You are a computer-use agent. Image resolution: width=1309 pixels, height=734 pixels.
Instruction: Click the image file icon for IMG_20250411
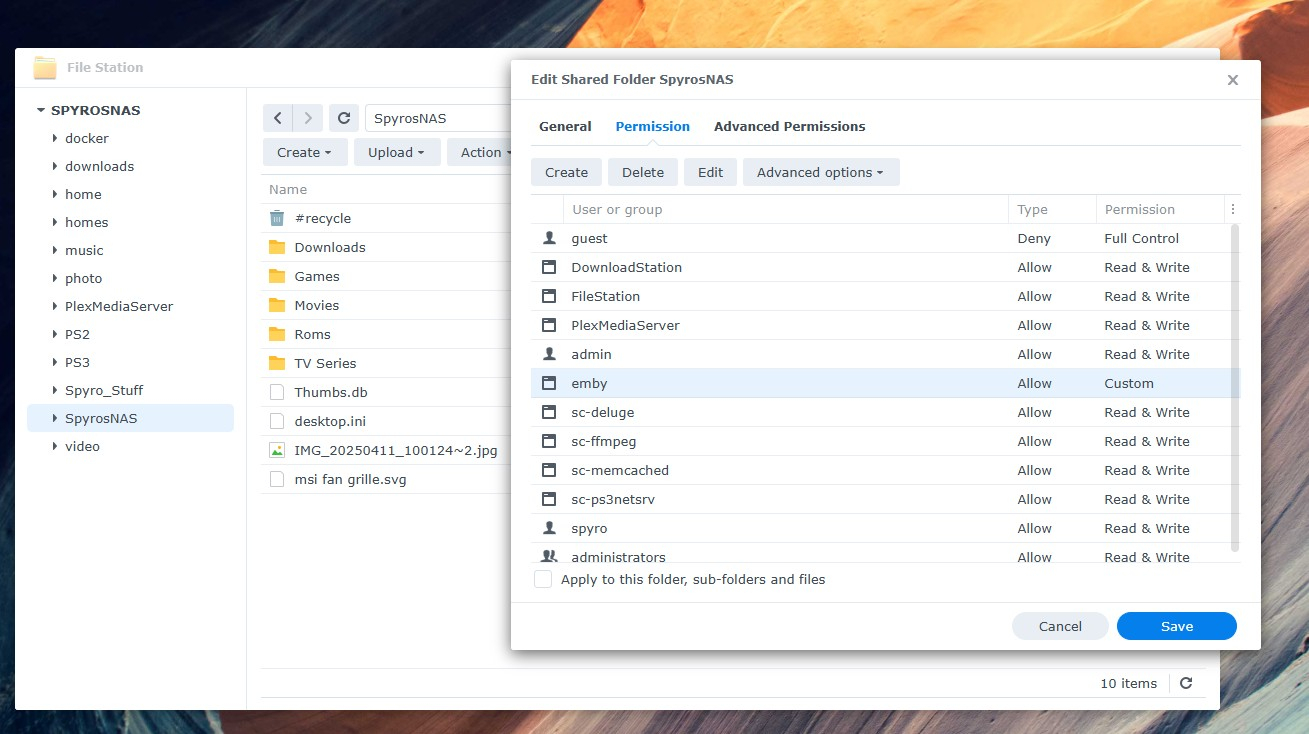point(277,450)
